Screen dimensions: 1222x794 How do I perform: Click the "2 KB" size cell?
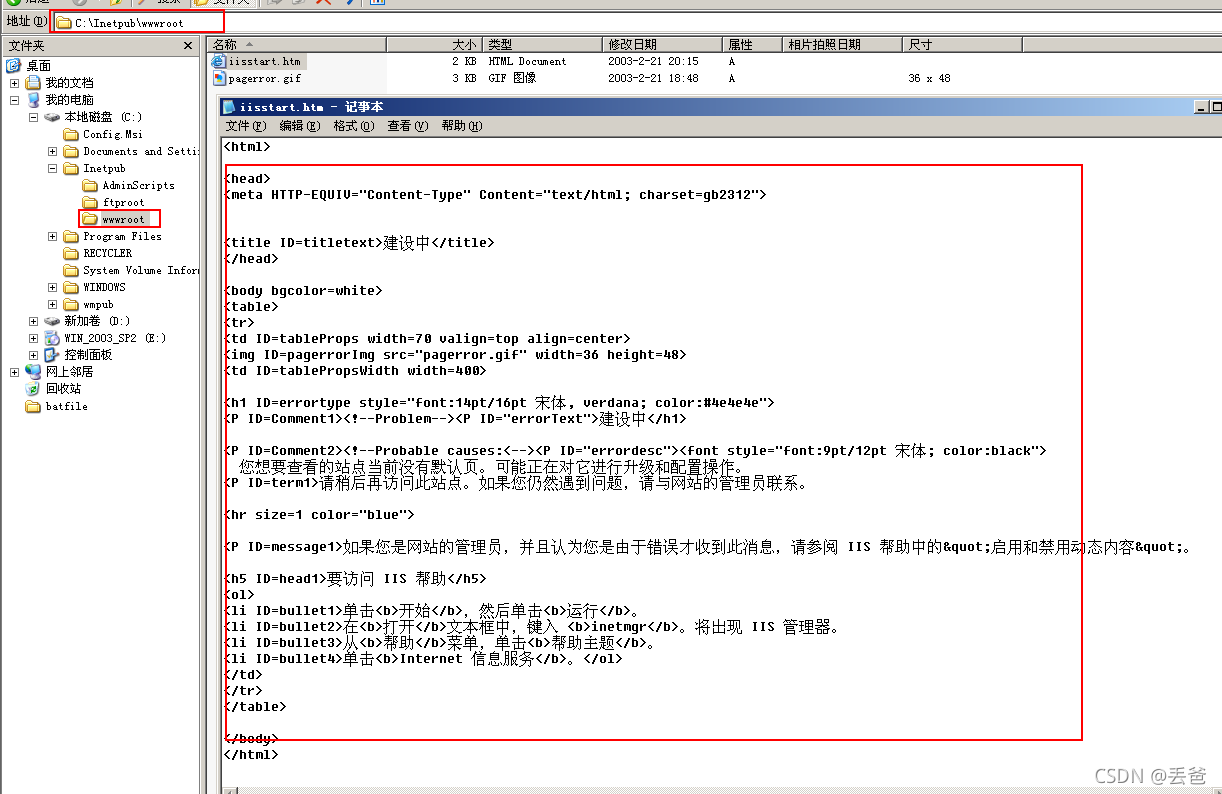pyautogui.click(x=464, y=61)
